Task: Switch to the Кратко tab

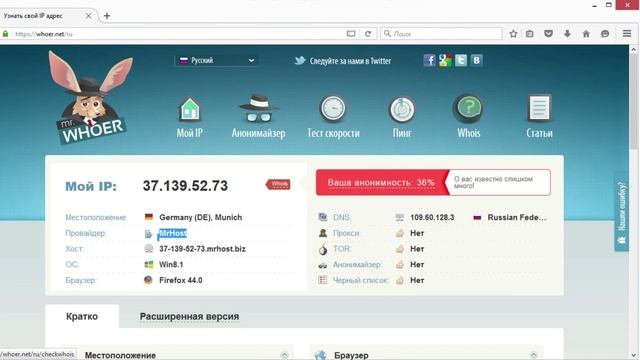Action: click(82, 316)
